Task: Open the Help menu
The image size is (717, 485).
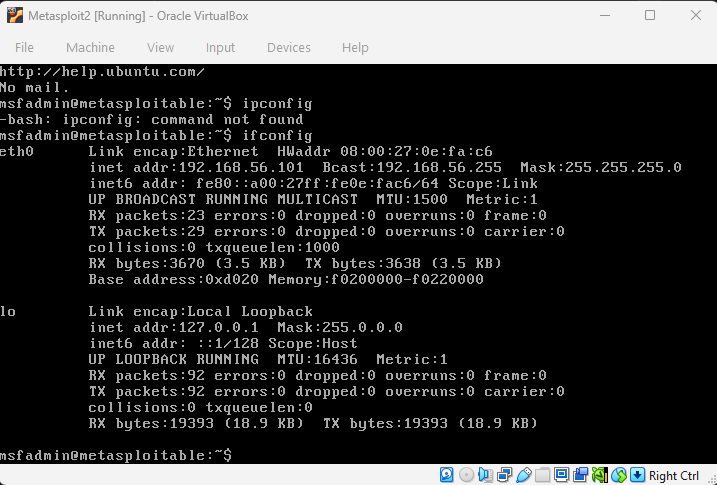Action: point(355,48)
